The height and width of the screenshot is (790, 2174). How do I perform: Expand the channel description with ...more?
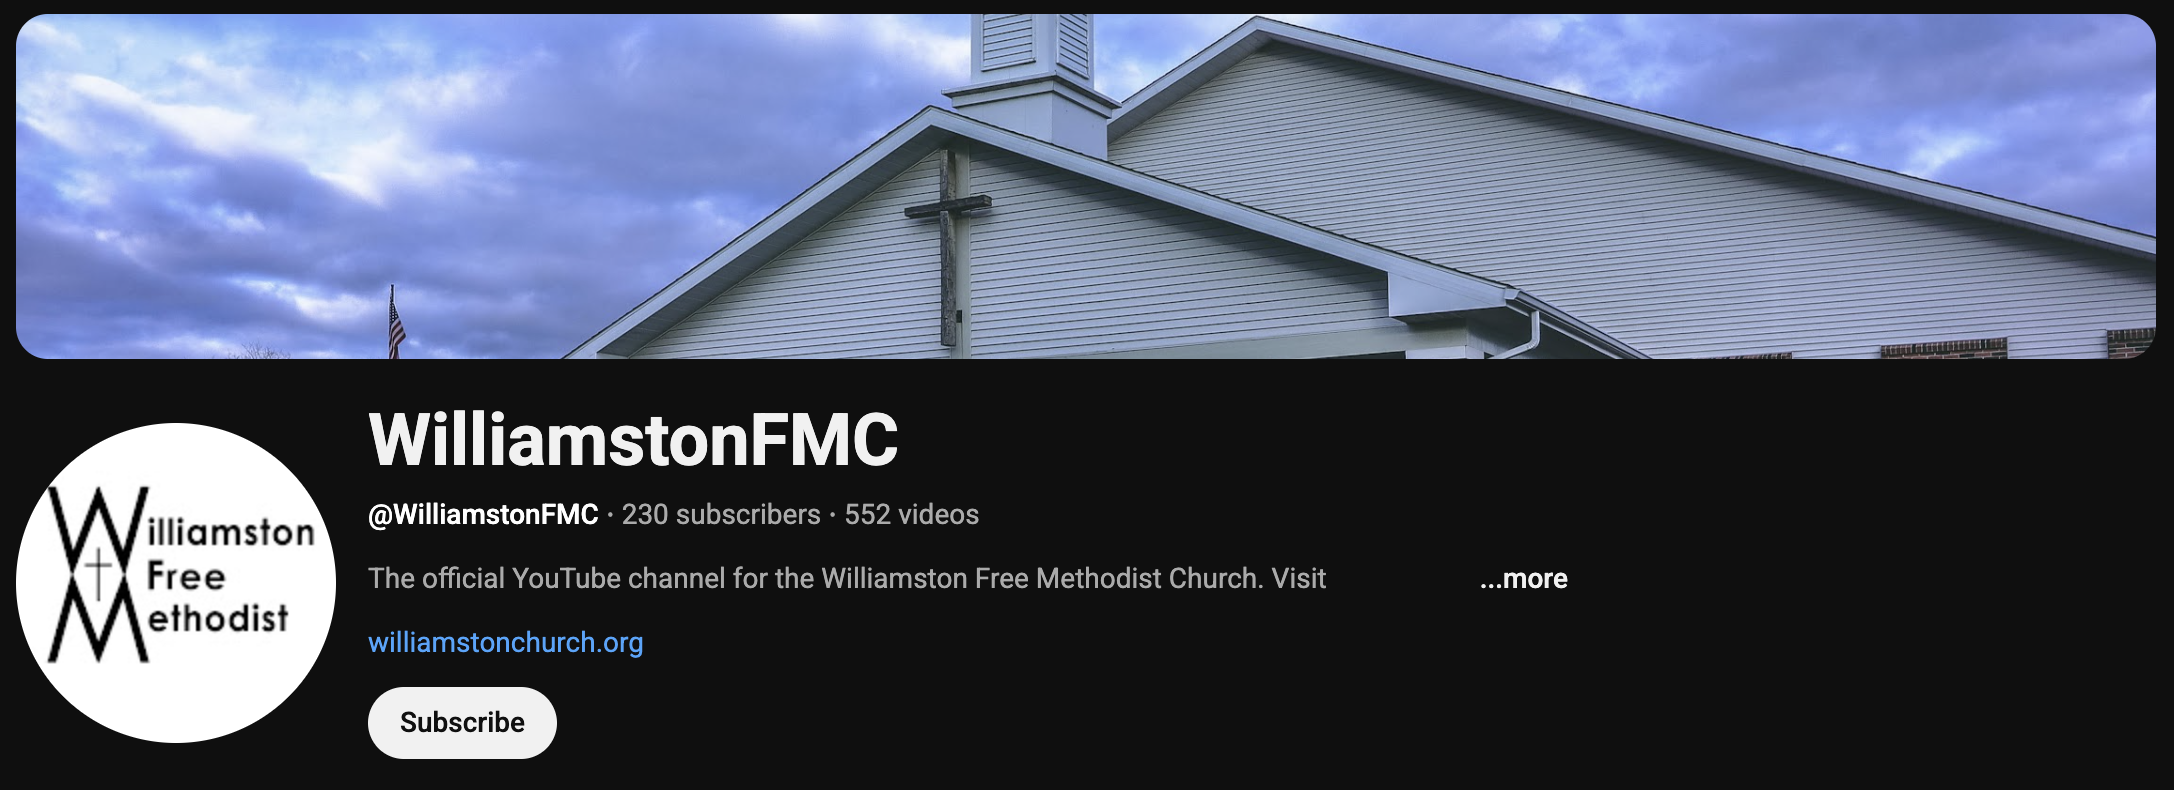(1523, 578)
